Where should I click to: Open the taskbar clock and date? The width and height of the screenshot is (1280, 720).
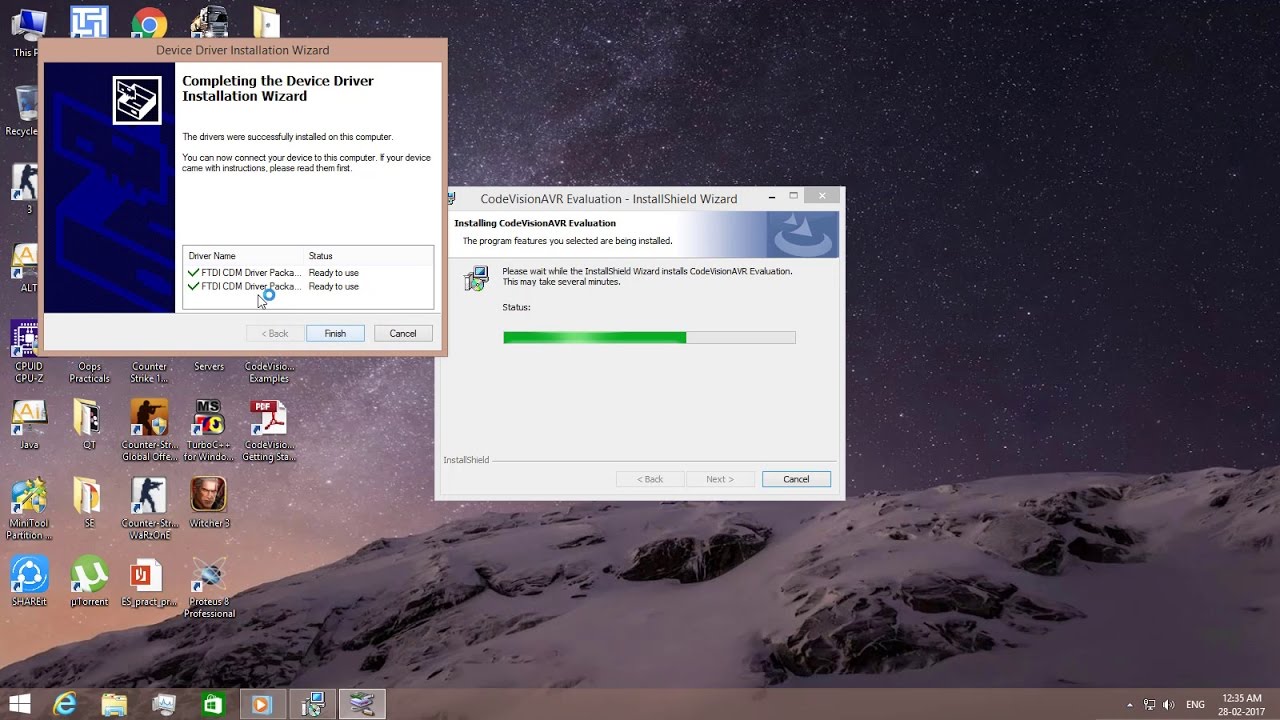tap(1243, 704)
